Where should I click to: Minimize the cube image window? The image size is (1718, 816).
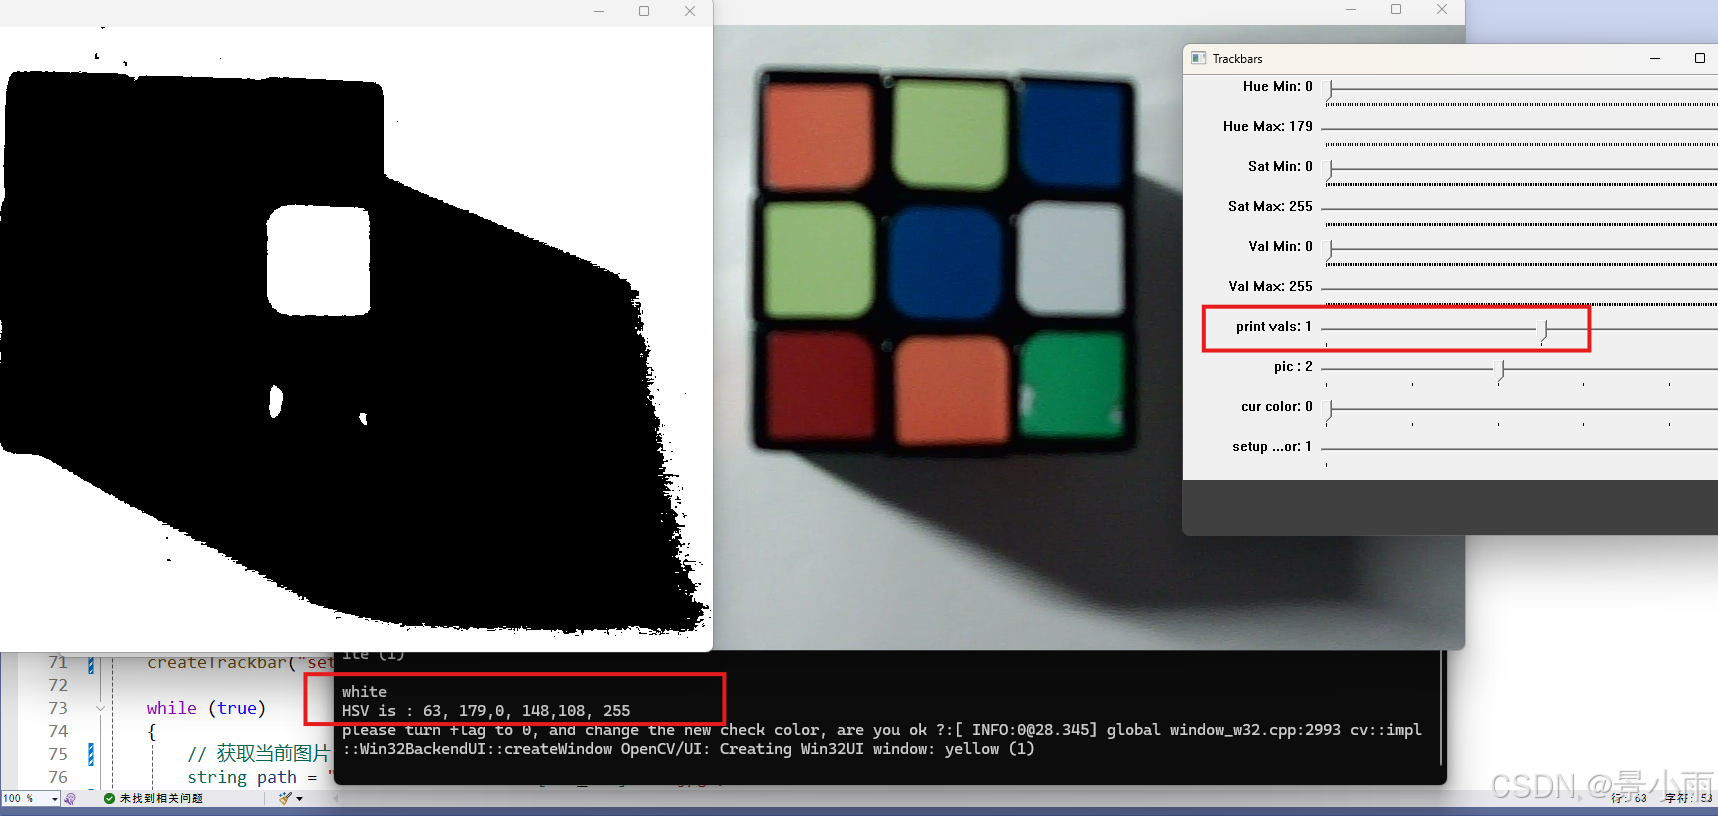[1351, 9]
